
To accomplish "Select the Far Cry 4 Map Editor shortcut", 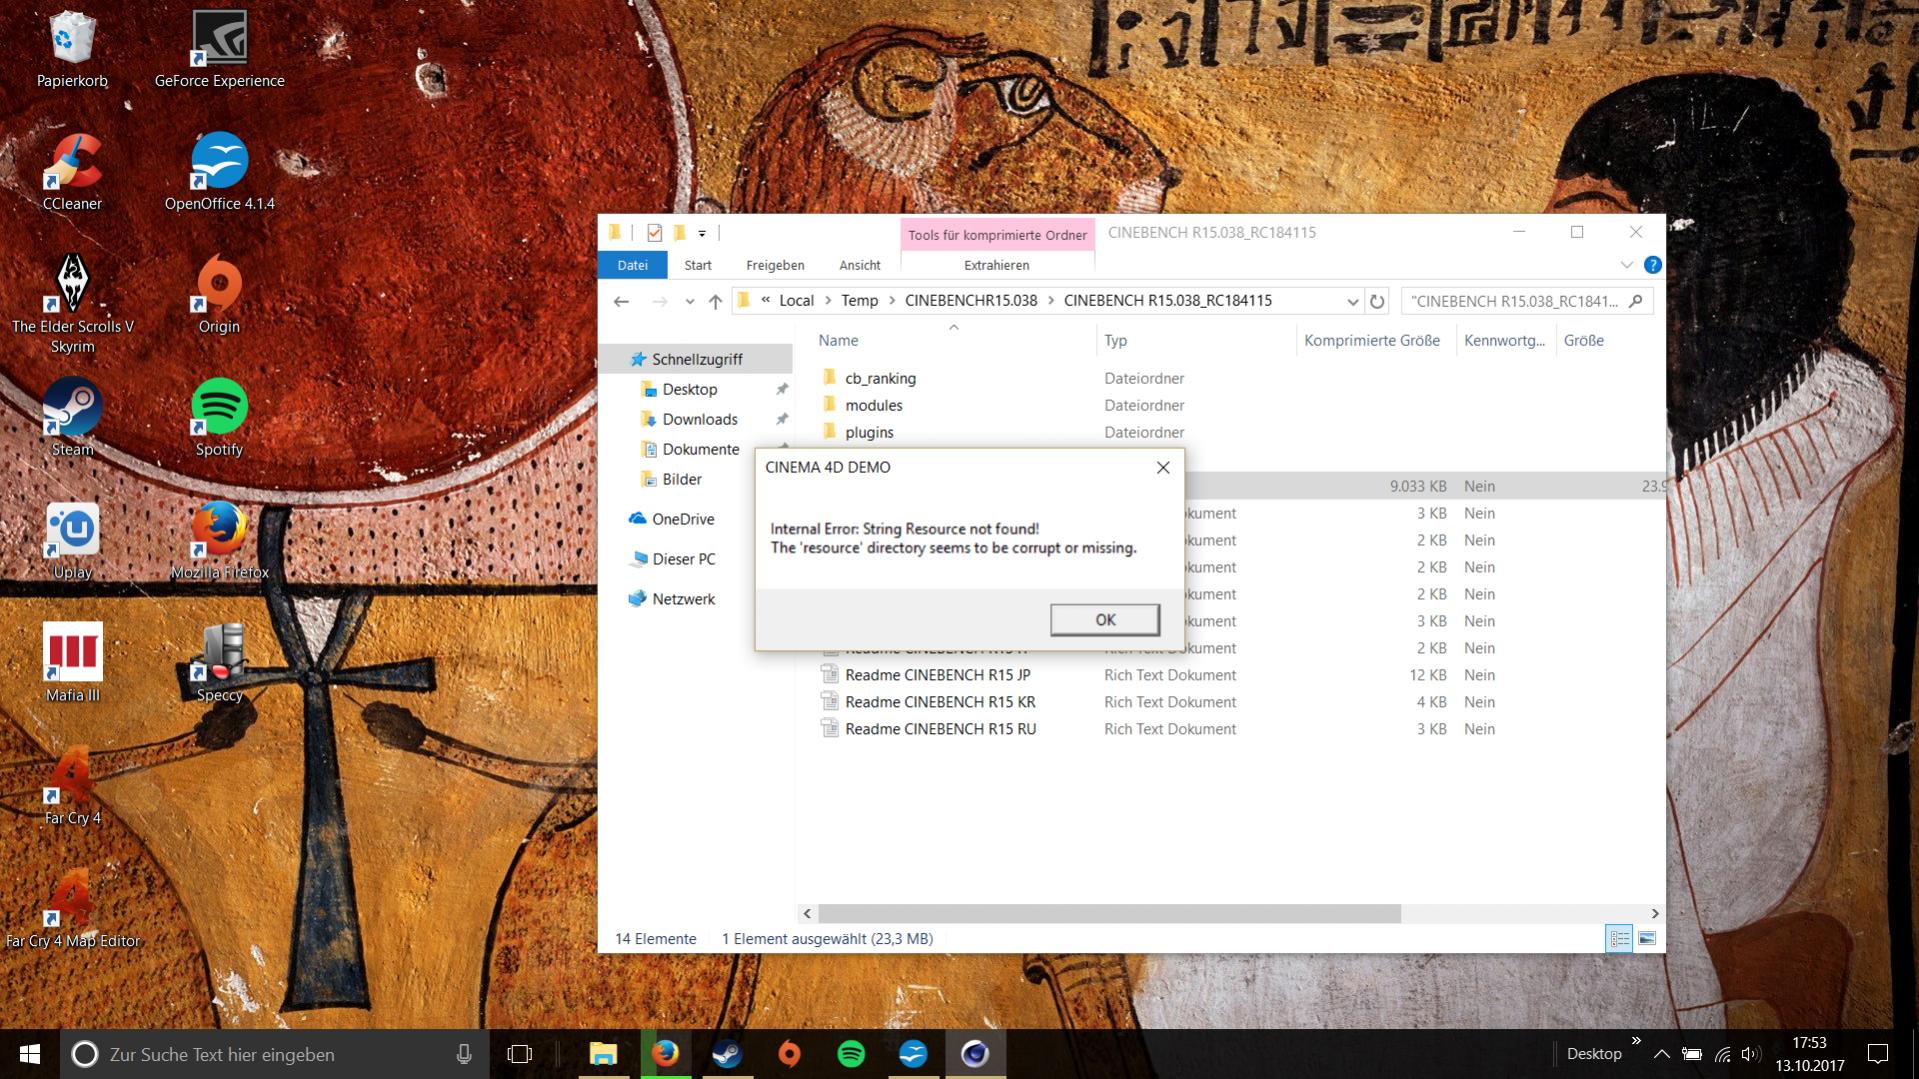I will pos(72,911).
